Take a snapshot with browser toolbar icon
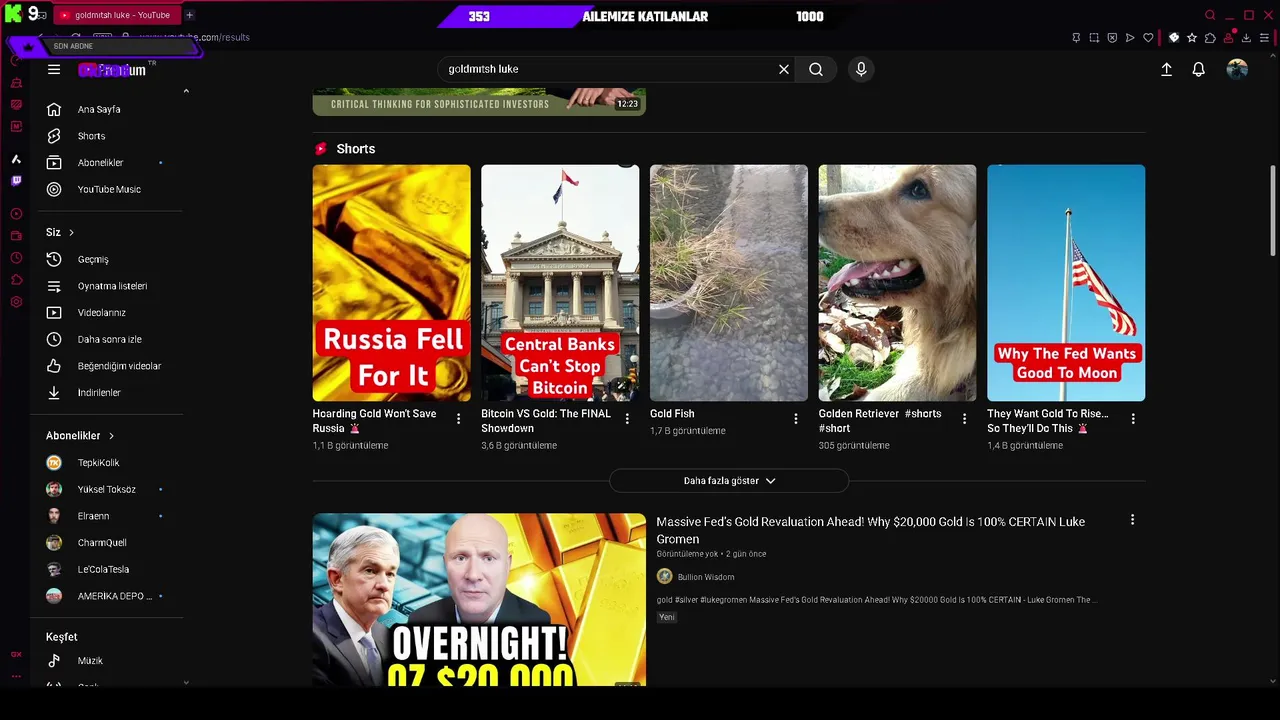The width and height of the screenshot is (1280, 720). click(1094, 38)
